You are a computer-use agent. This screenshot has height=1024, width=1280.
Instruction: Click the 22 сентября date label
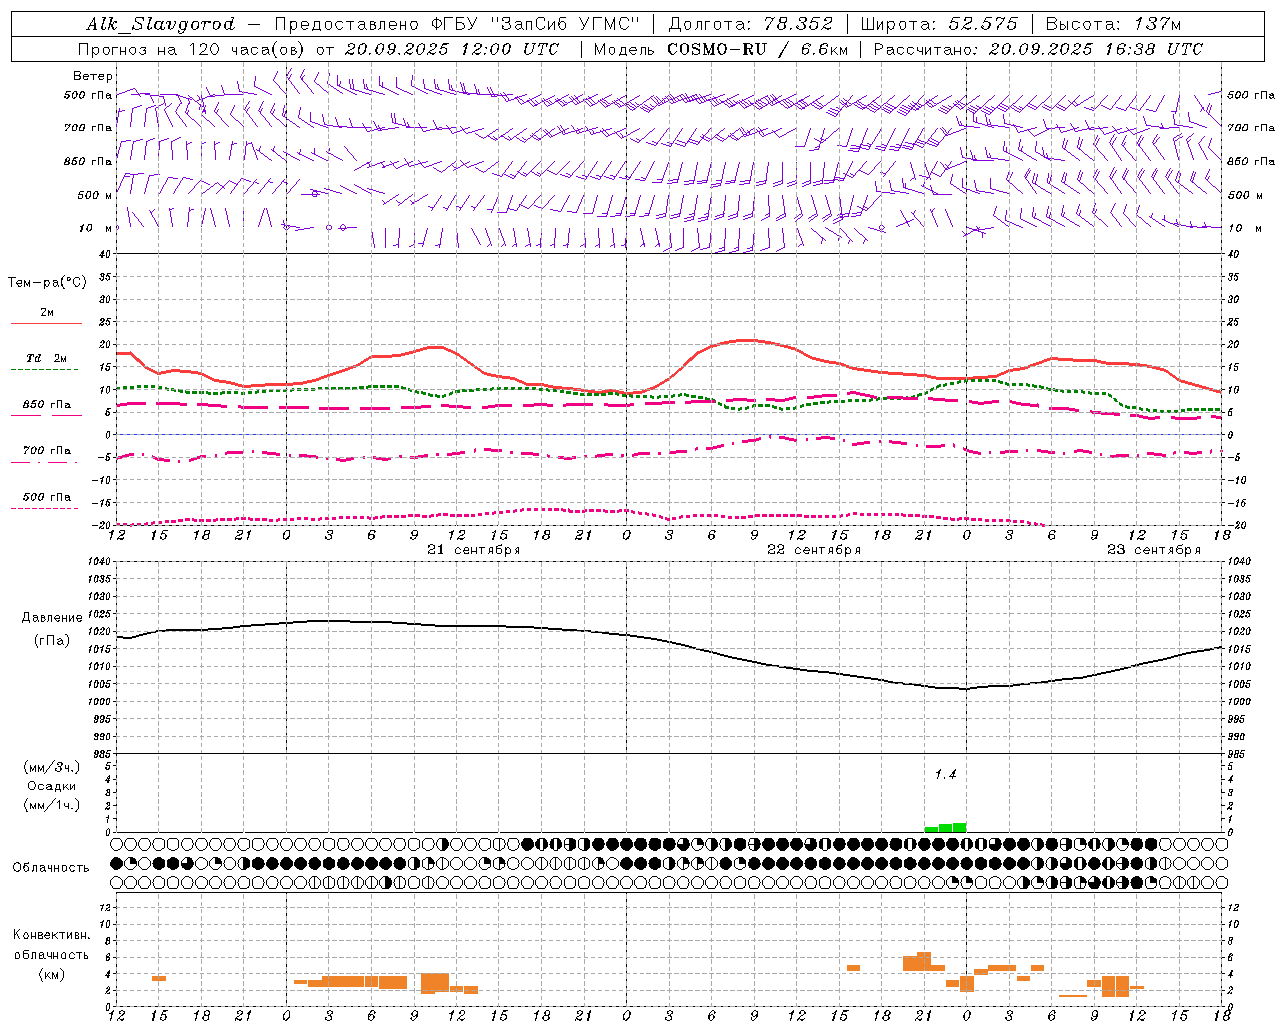coord(814,550)
